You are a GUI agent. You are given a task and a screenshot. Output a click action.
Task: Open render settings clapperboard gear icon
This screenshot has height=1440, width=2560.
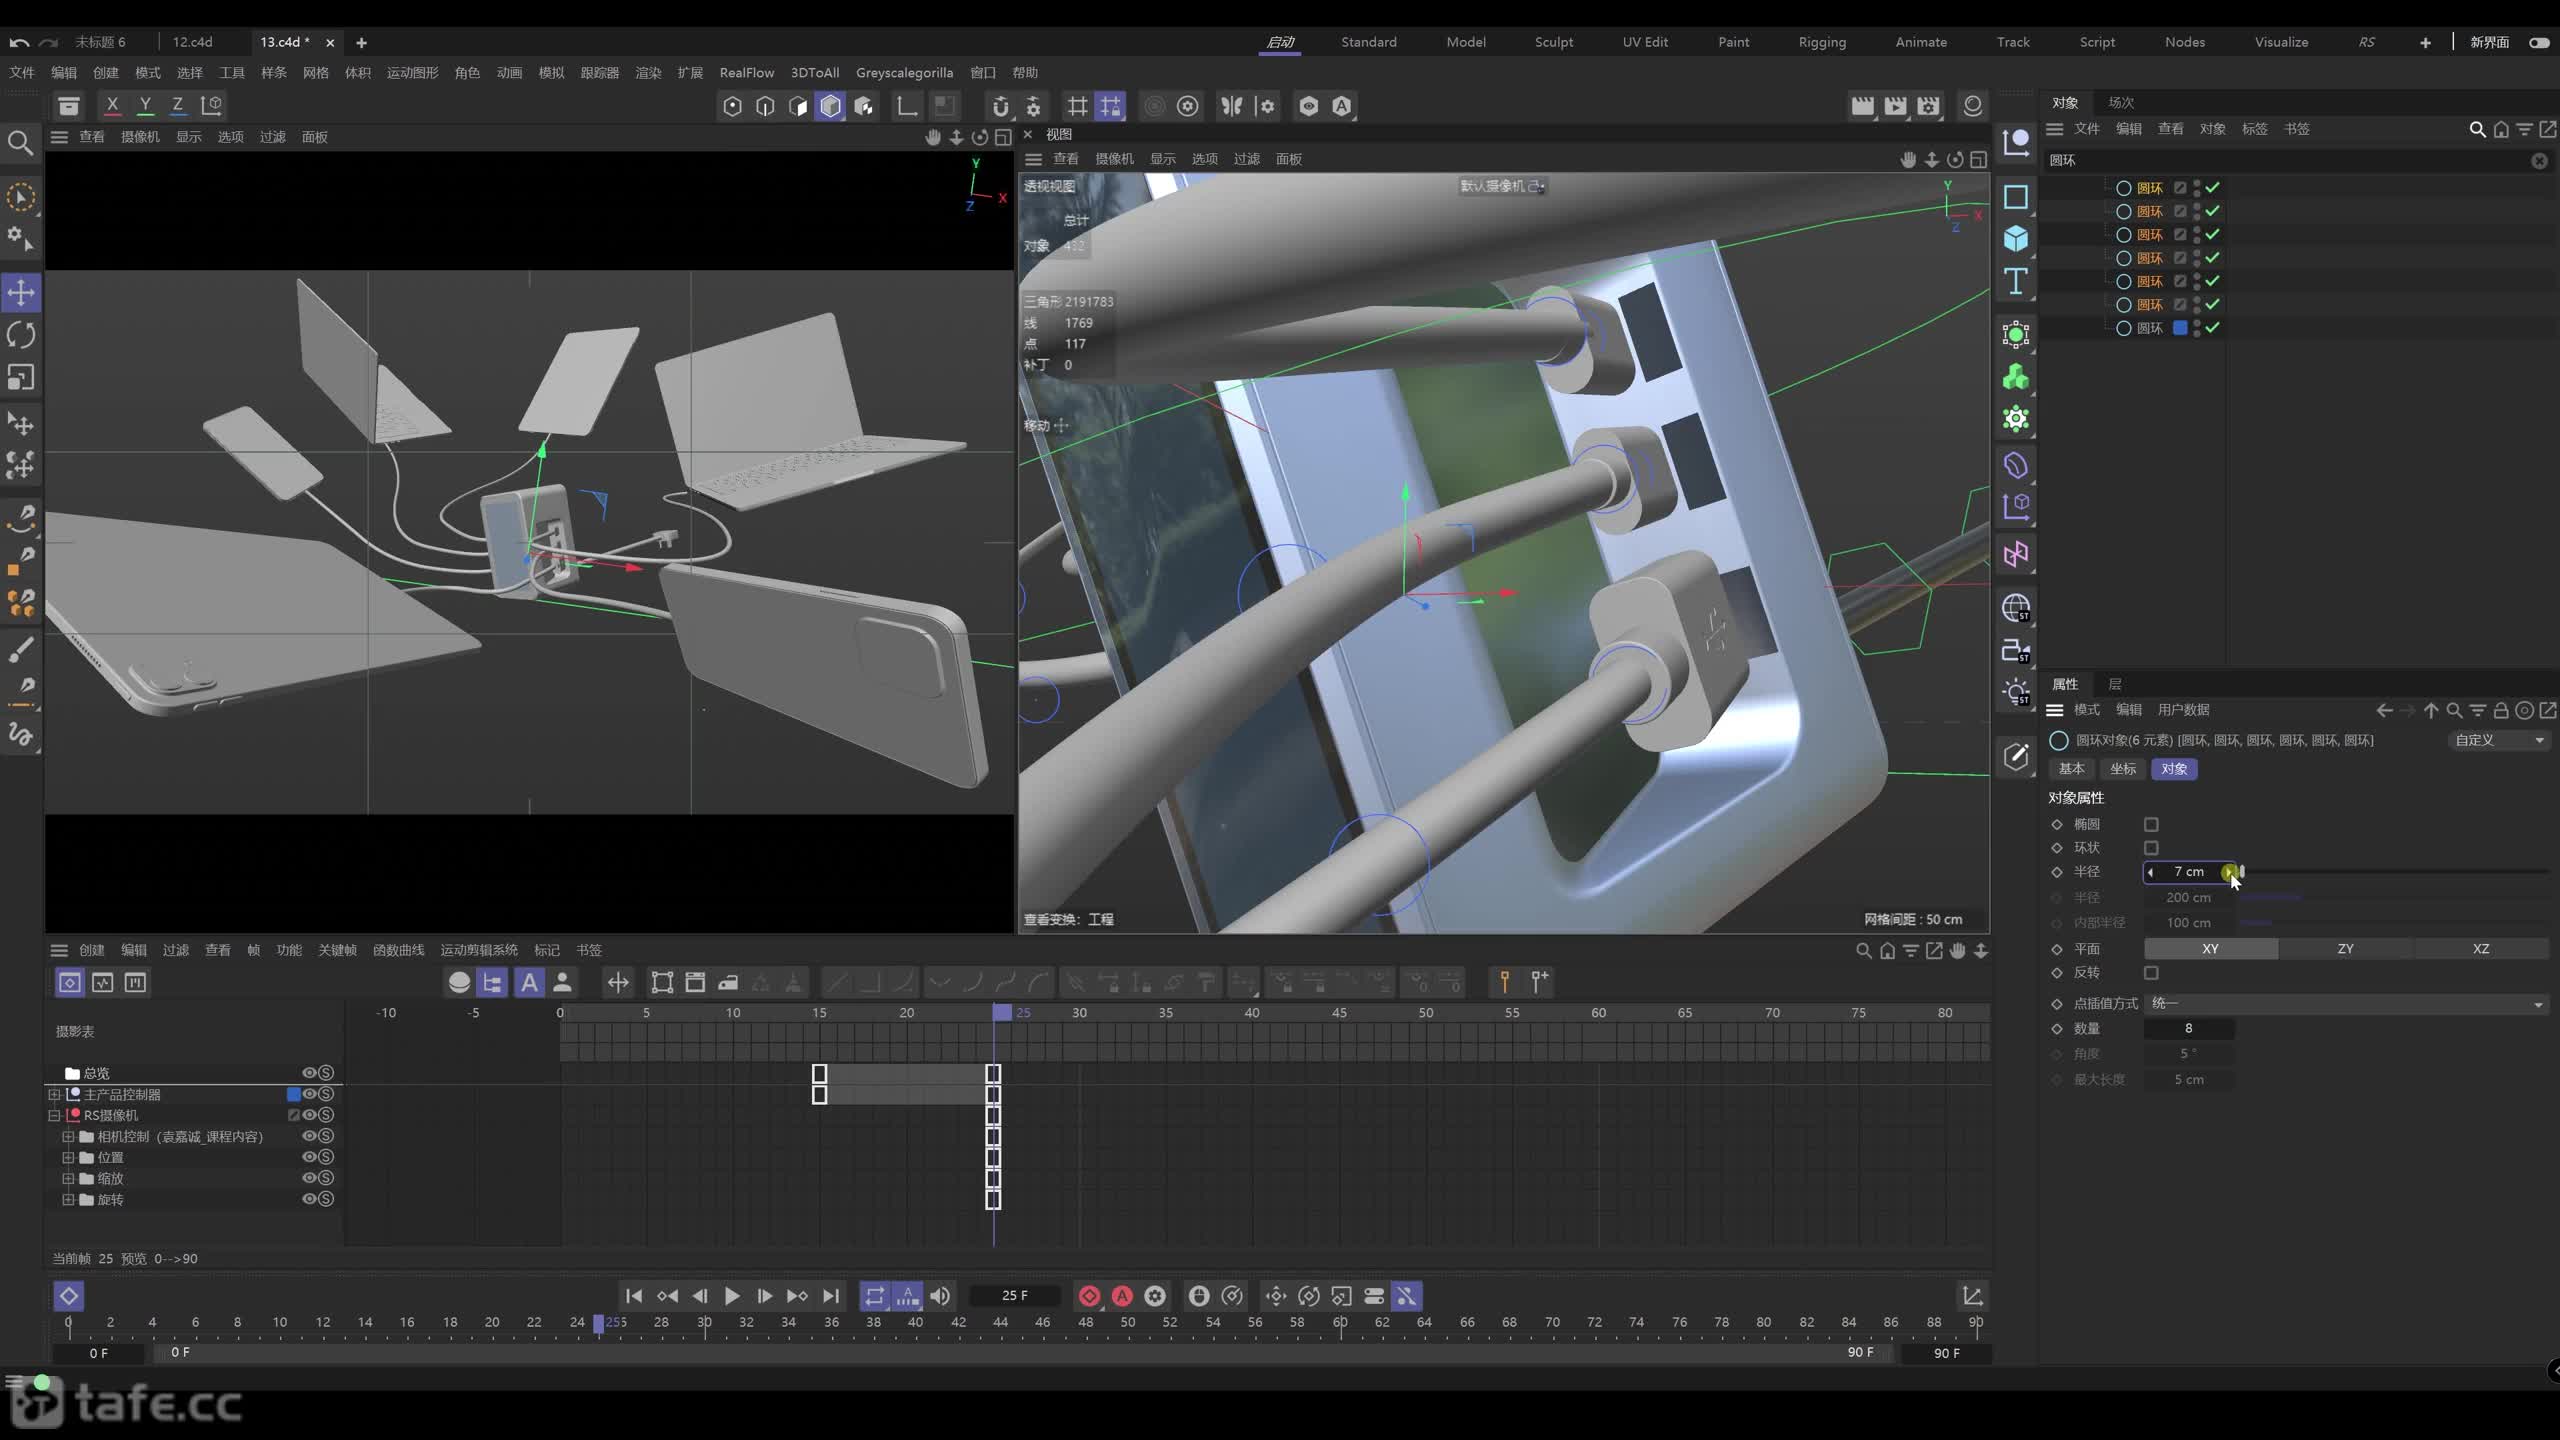pyautogui.click(x=1929, y=106)
